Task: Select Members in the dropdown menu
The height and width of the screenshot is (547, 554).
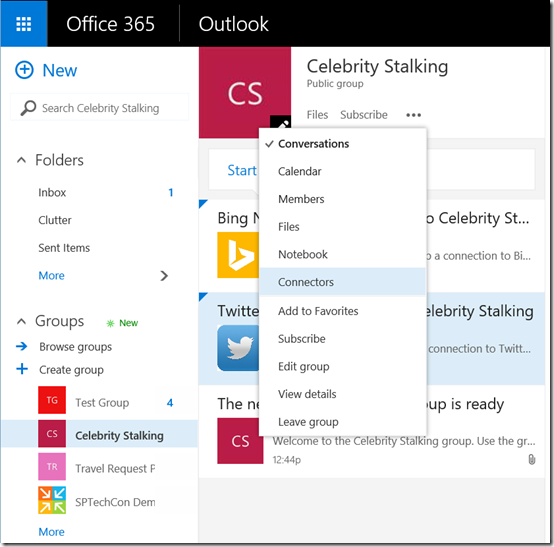Action: (342, 199)
